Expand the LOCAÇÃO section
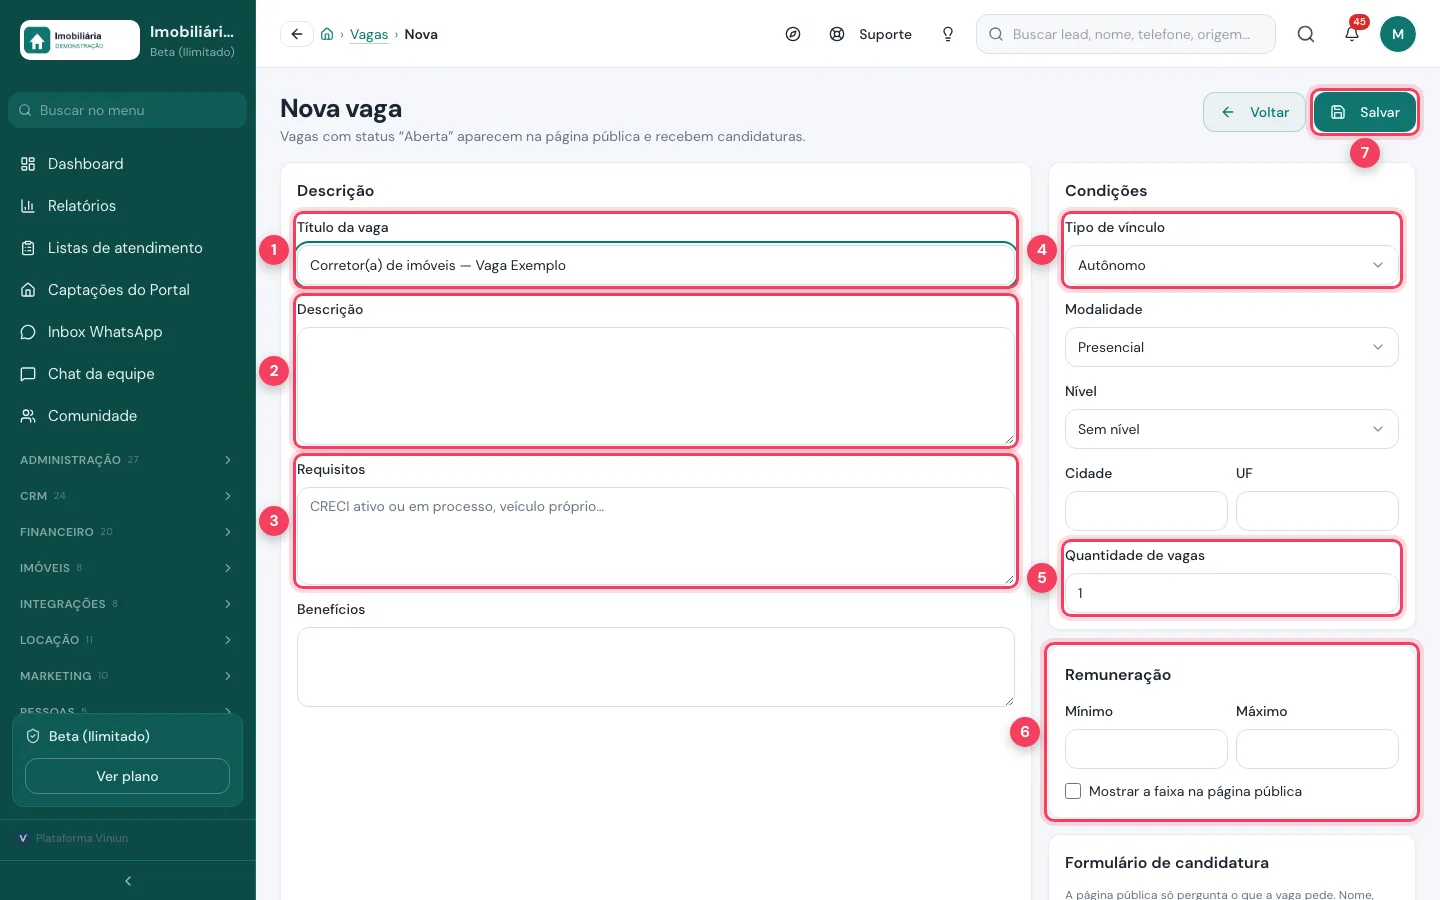 click(x=127, y=640)
